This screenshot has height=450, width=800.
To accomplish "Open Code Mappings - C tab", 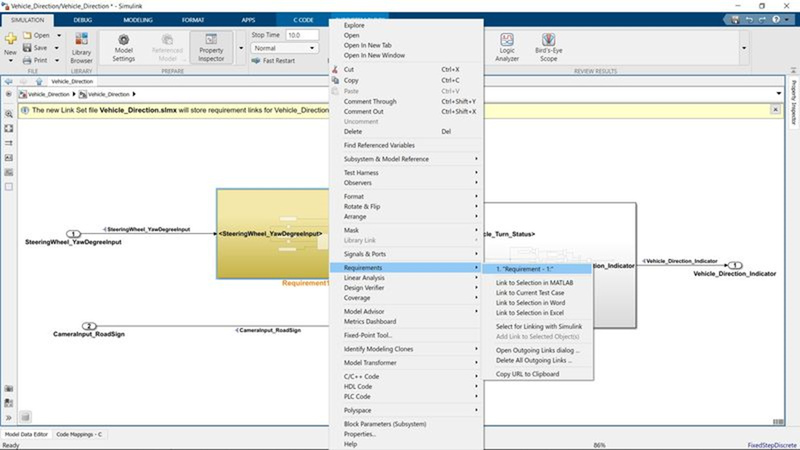I will [79, 434].
